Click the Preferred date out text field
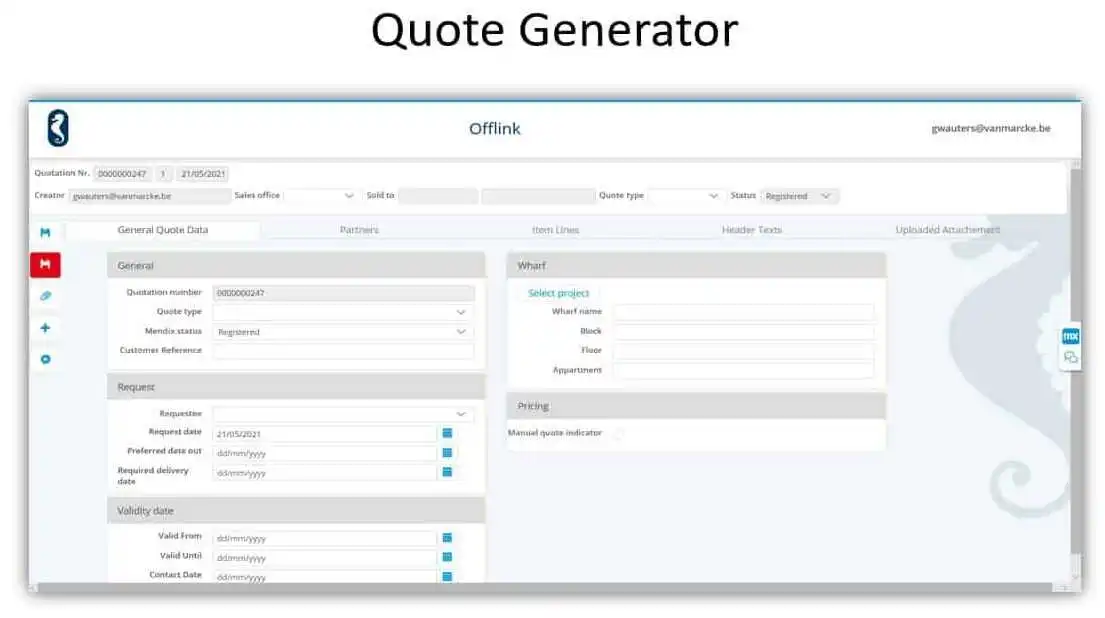Screen dimensions: 1105x618 coord(324,453)
